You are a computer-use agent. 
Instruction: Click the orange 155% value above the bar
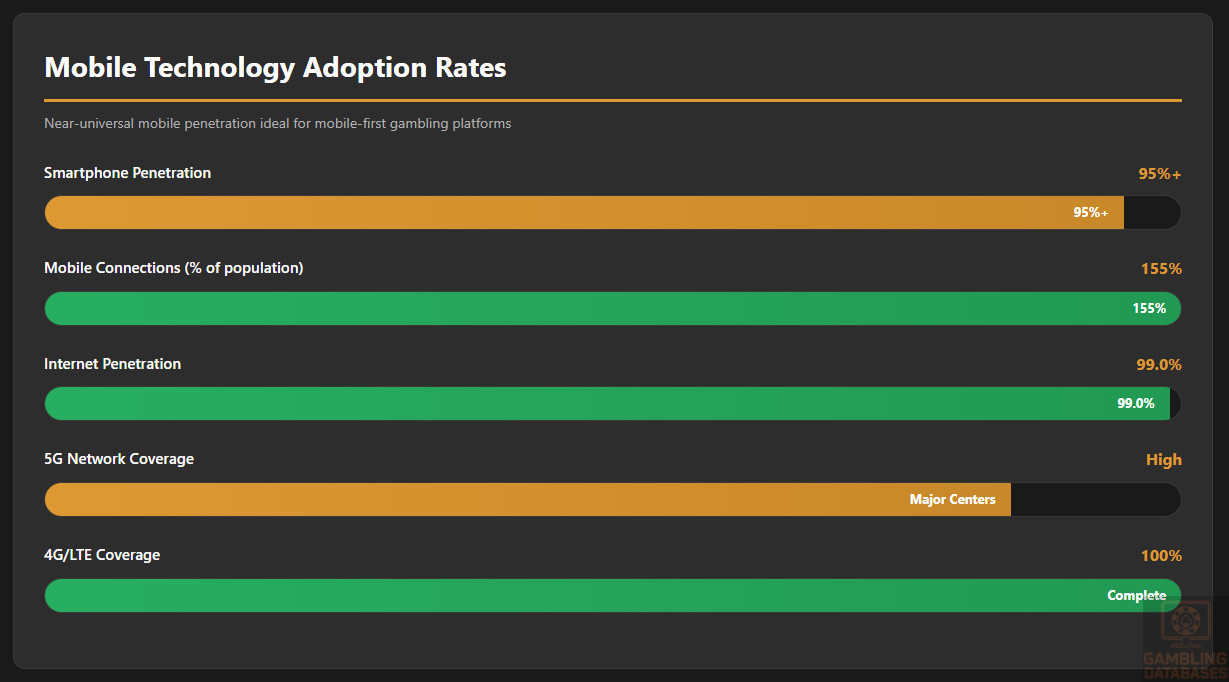pyautogui.click(x=1161, y=269)
